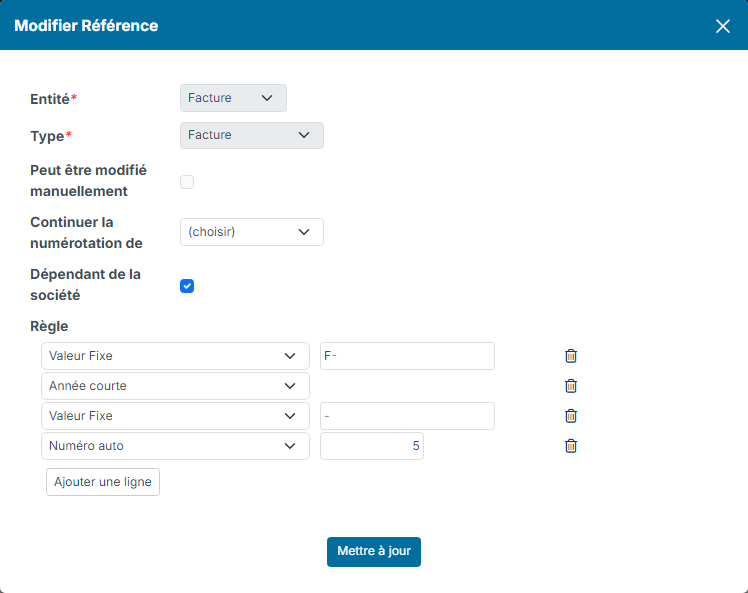
Task: Open the Numéro auto rule dropdown
Action: (176, 446)
